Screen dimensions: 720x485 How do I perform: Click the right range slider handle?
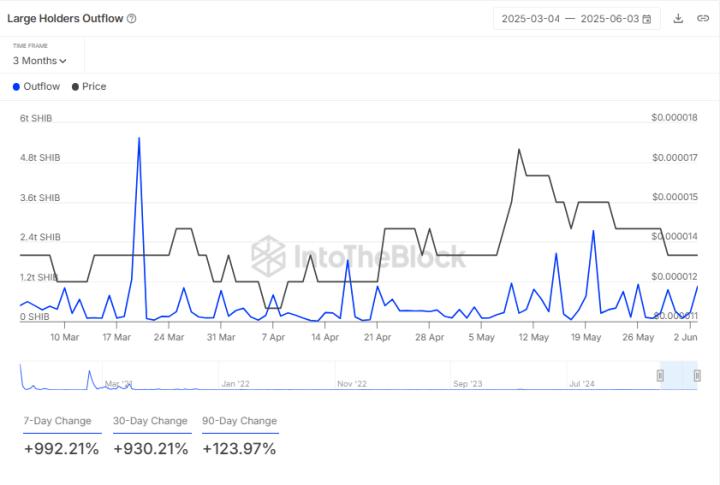697,375
